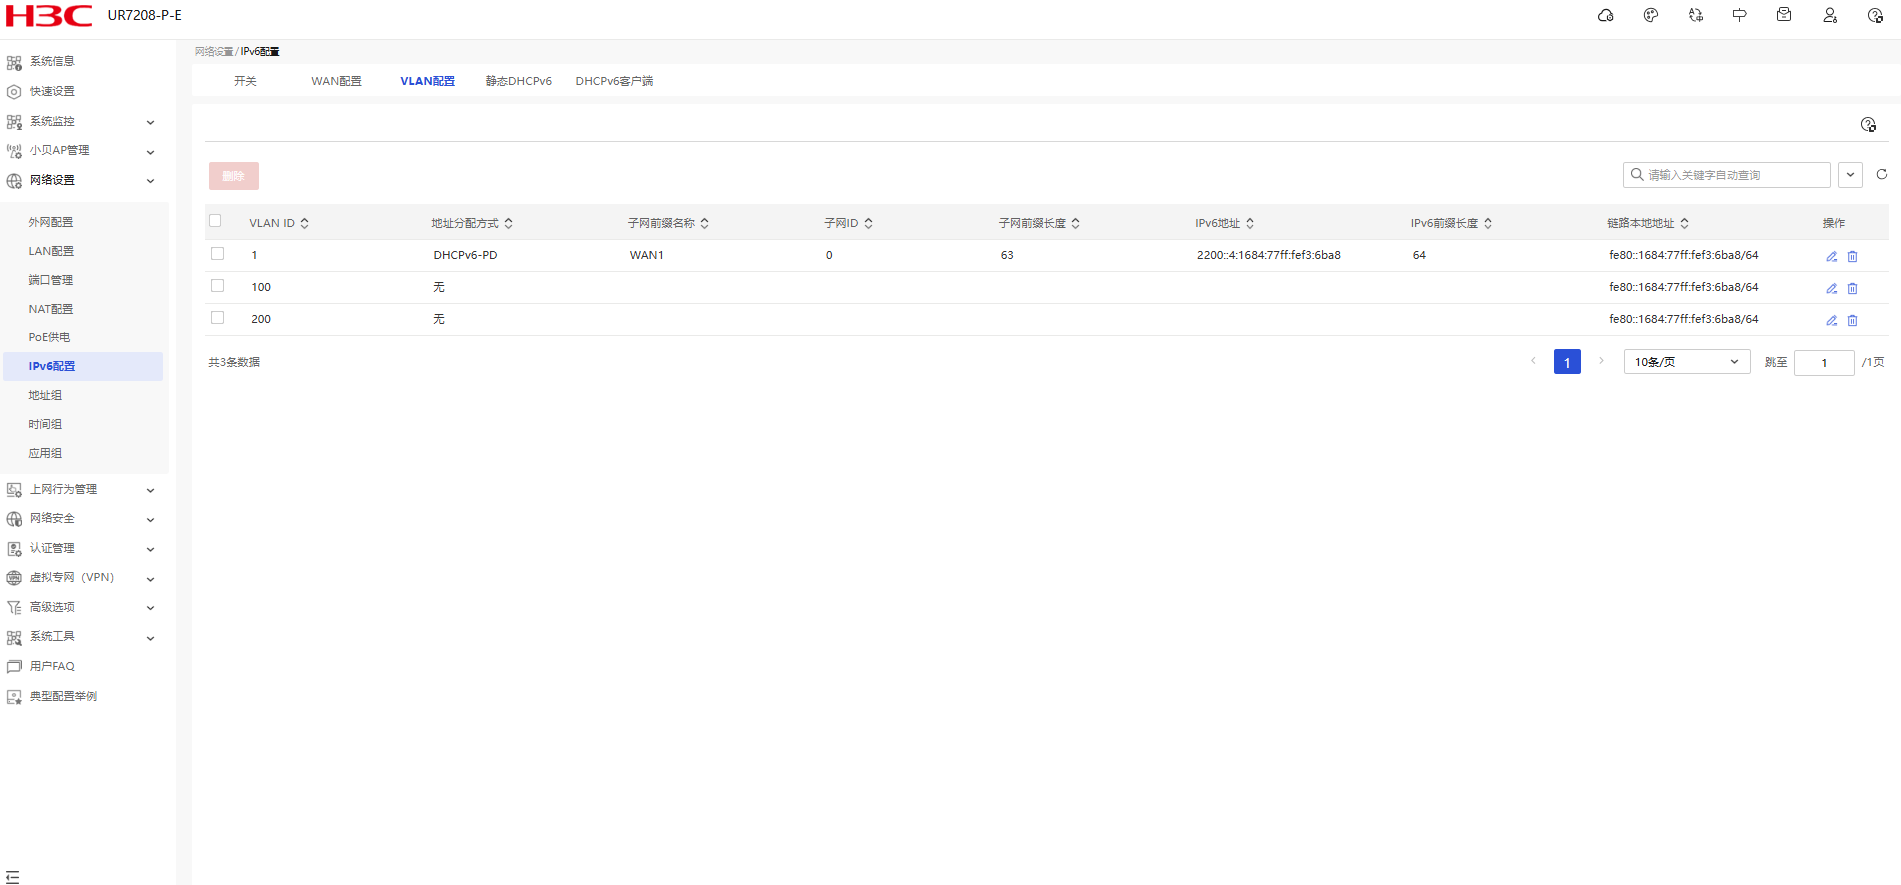This screenshot has height=885, width=1901.
Task: Open the 静态DHCPv6 tab
Action: coord(518,81)
